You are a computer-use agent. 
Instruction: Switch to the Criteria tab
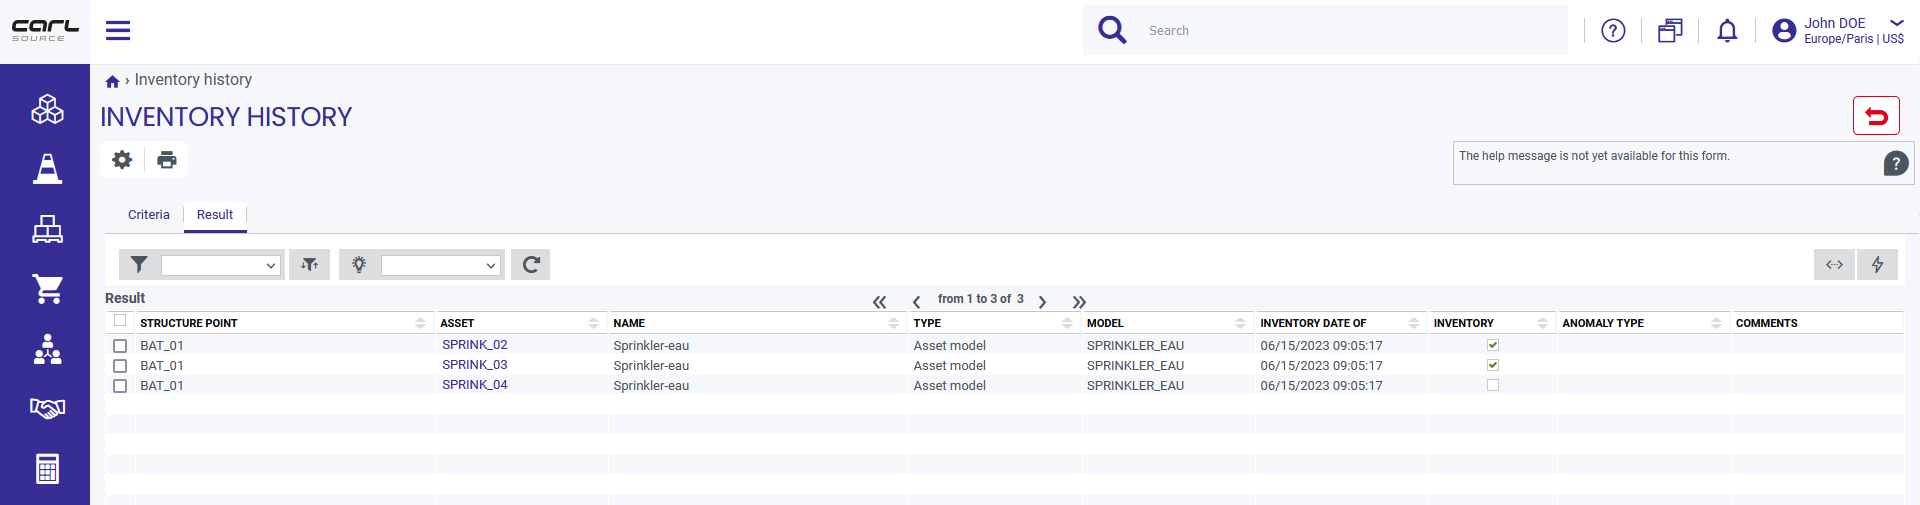(x=149, y=215)
